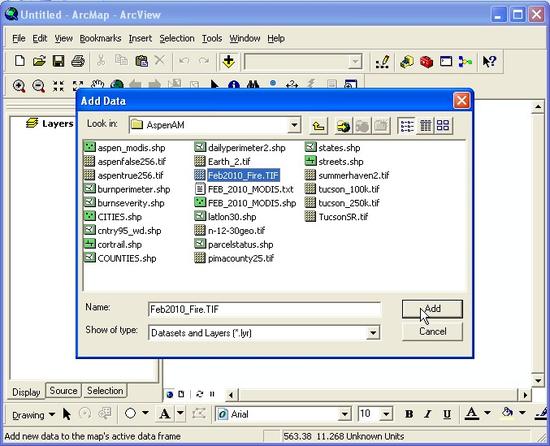The height and width of the screenshot is (446, 550).
Task: Click the New Map File icon
Action: point(20,61)
